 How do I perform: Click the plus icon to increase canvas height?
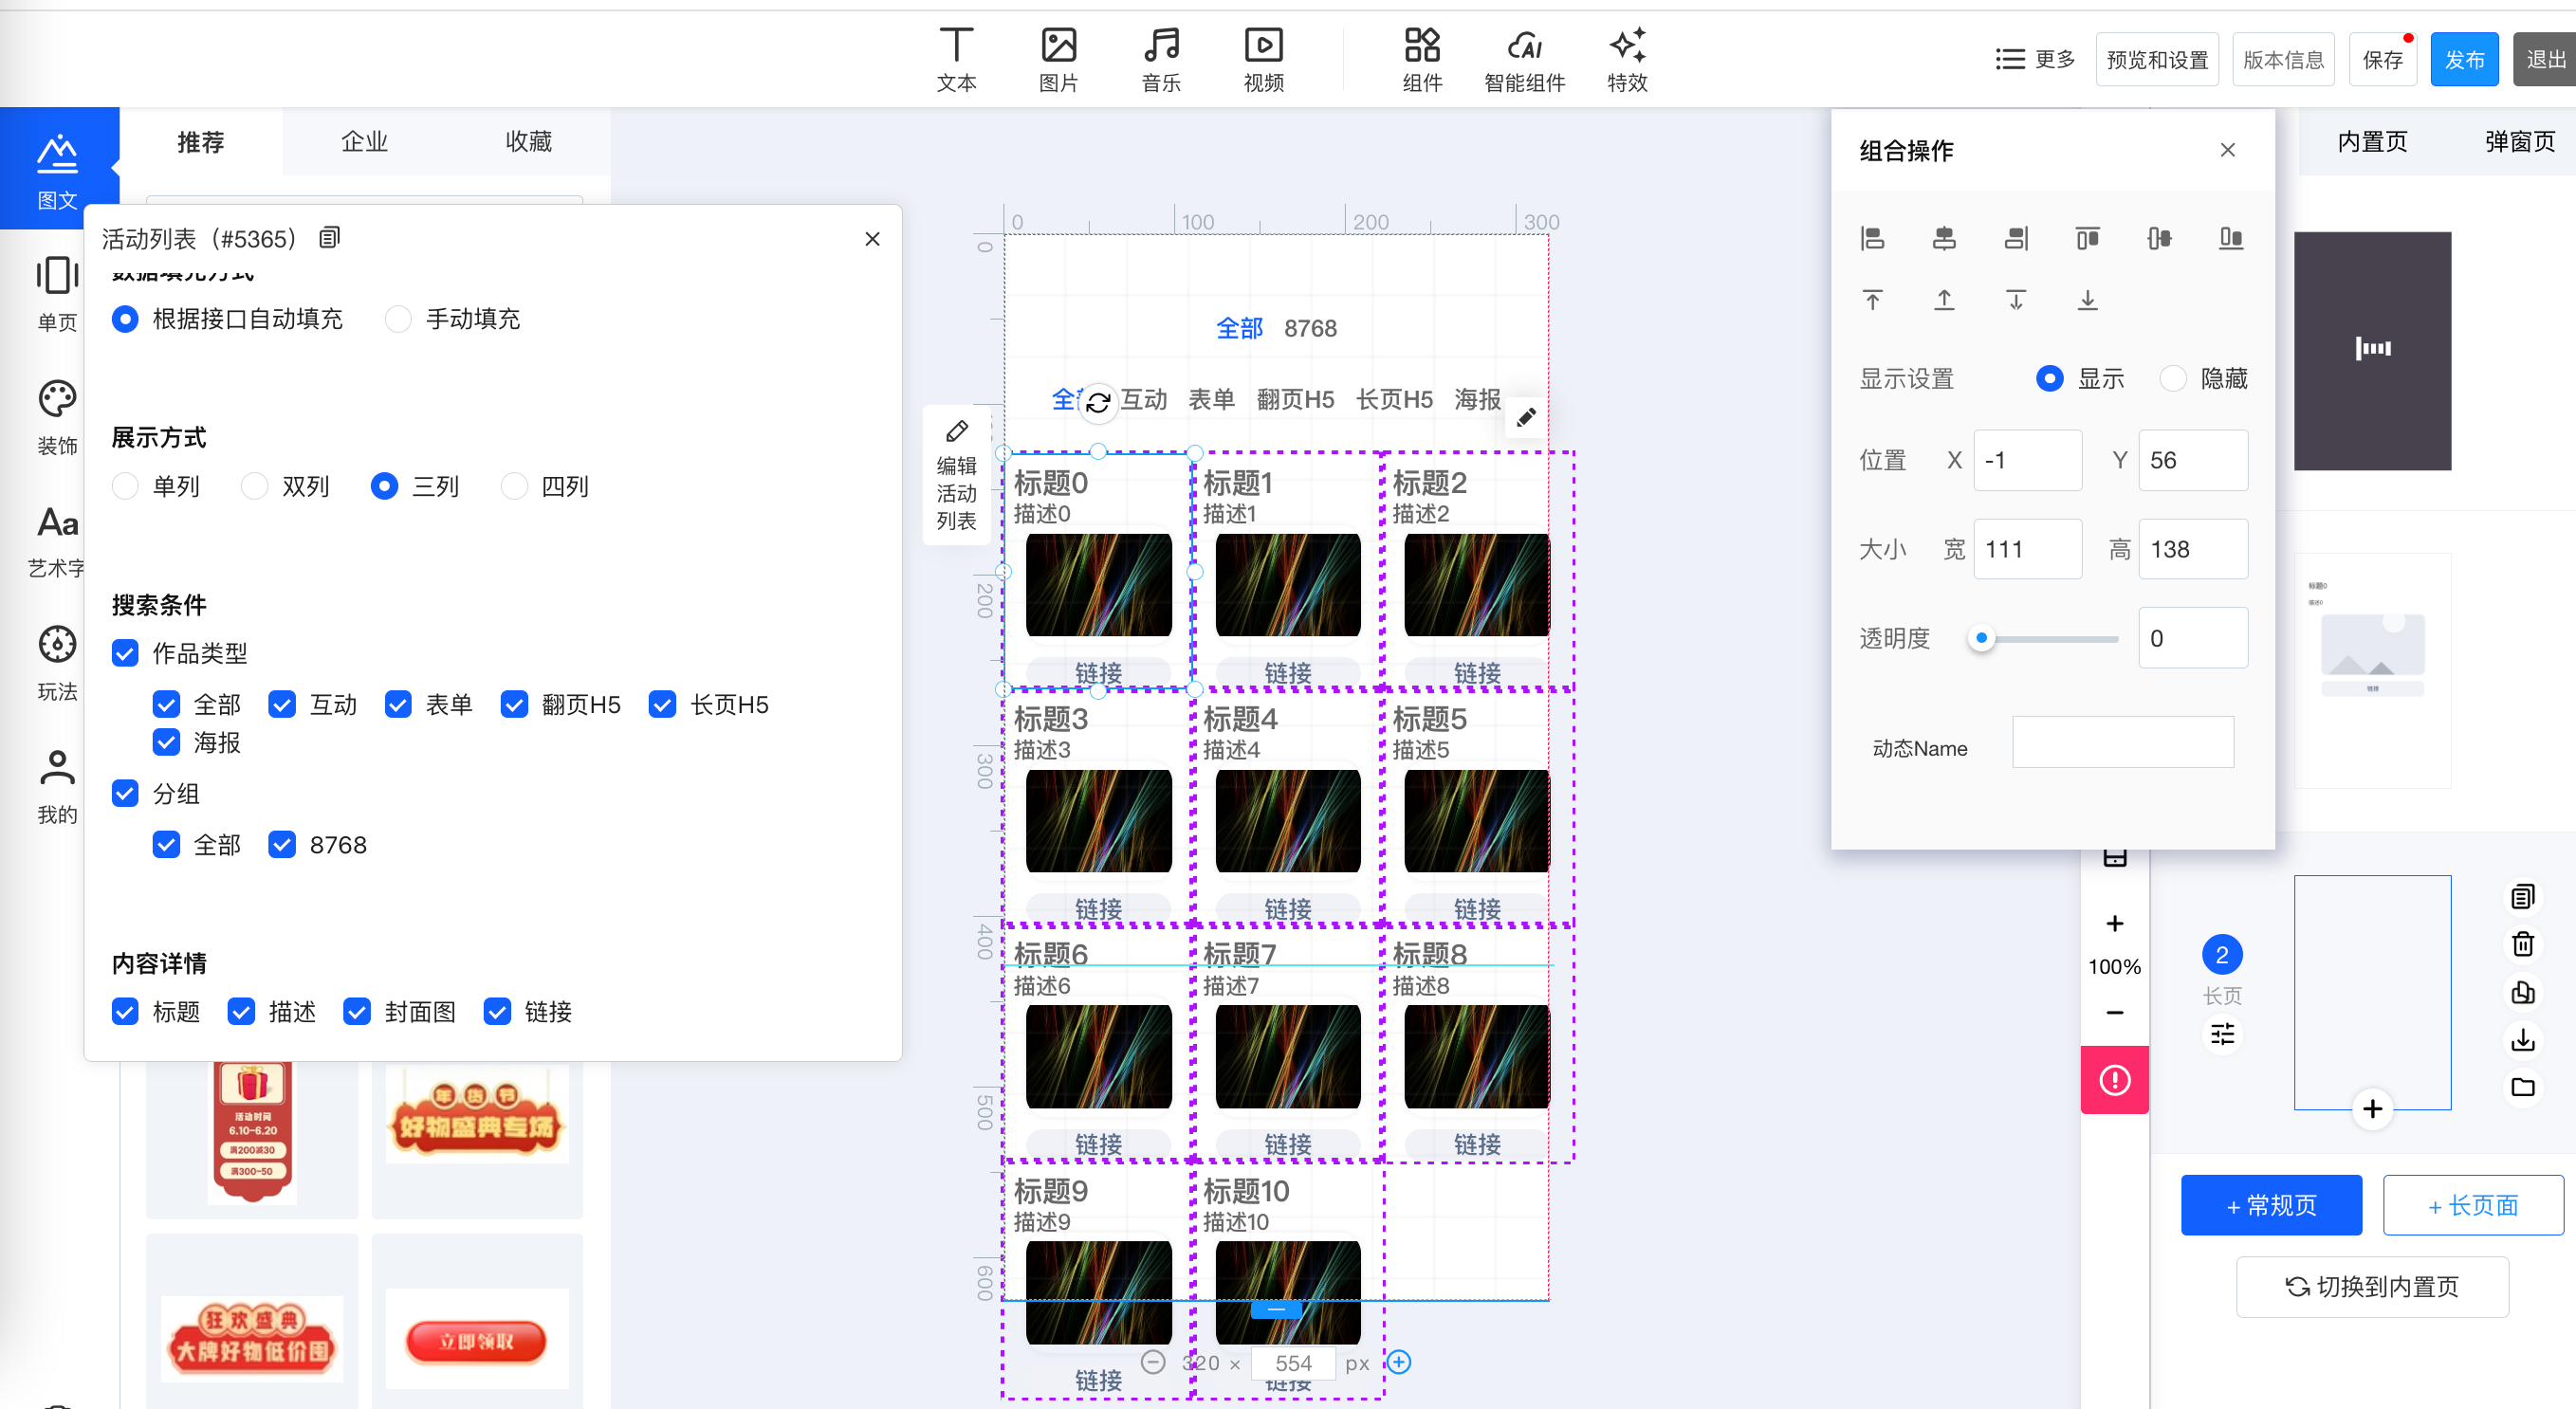click(x=1399, y=1362)
